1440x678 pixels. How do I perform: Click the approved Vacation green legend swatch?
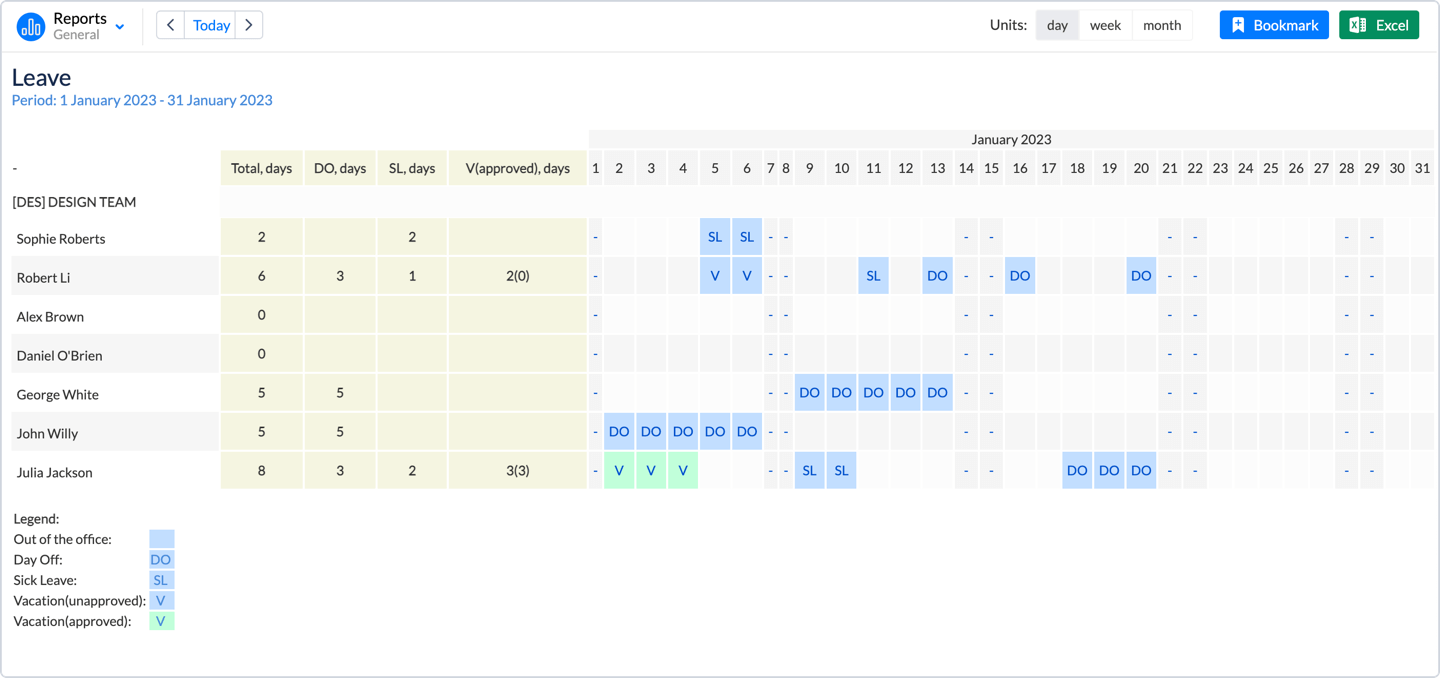161,621
